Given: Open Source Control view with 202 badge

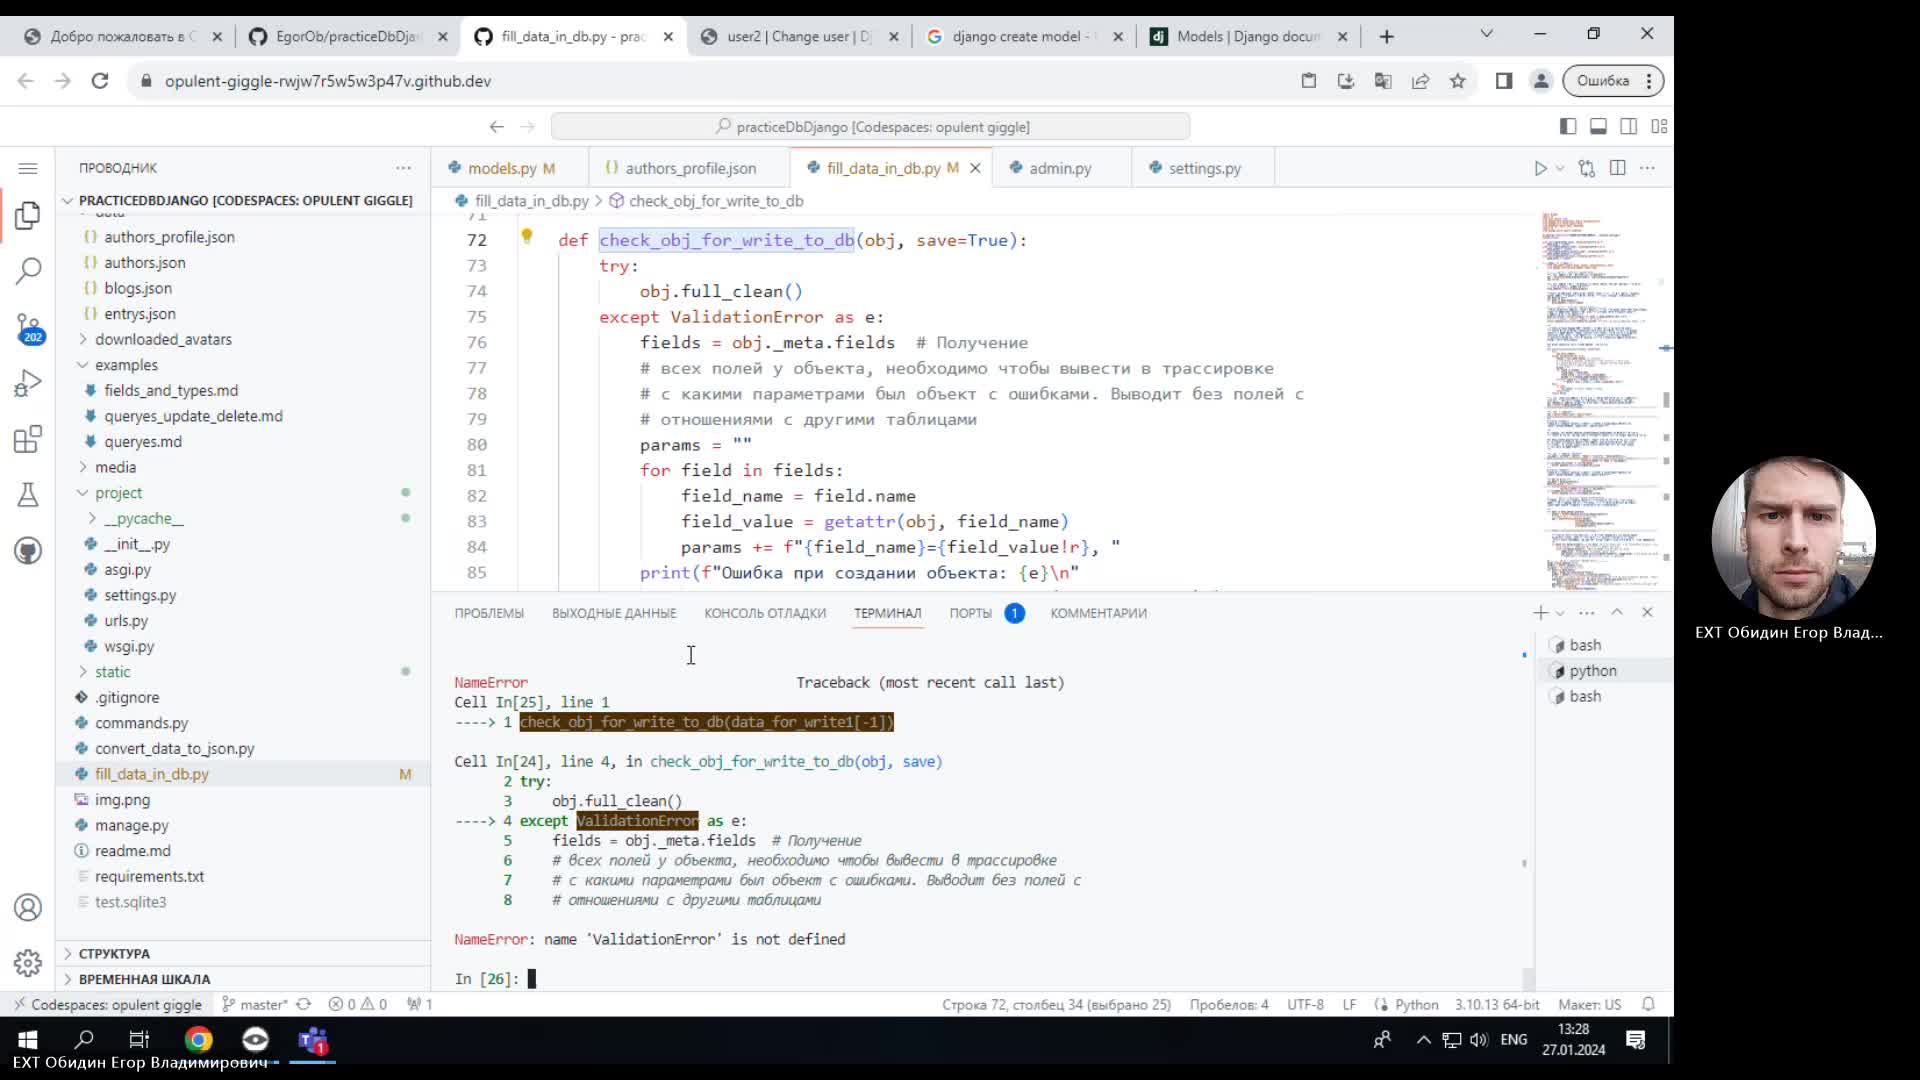Looking at the screenshot, I should point(28,327).
